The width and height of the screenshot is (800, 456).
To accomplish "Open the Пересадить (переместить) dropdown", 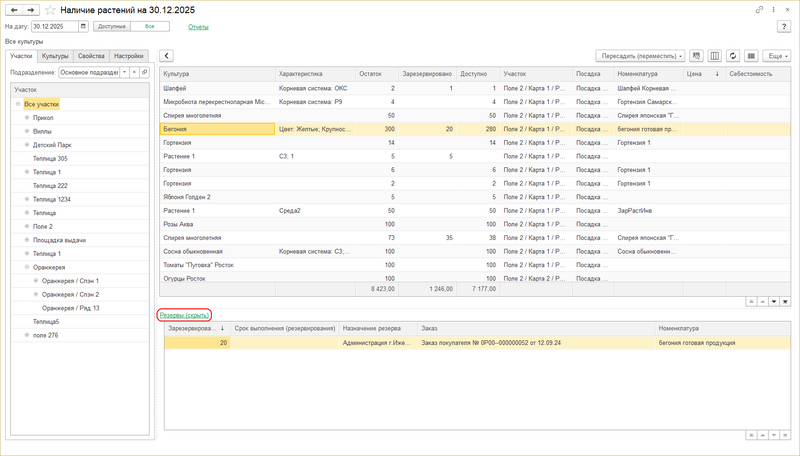I will click(640, 56).
